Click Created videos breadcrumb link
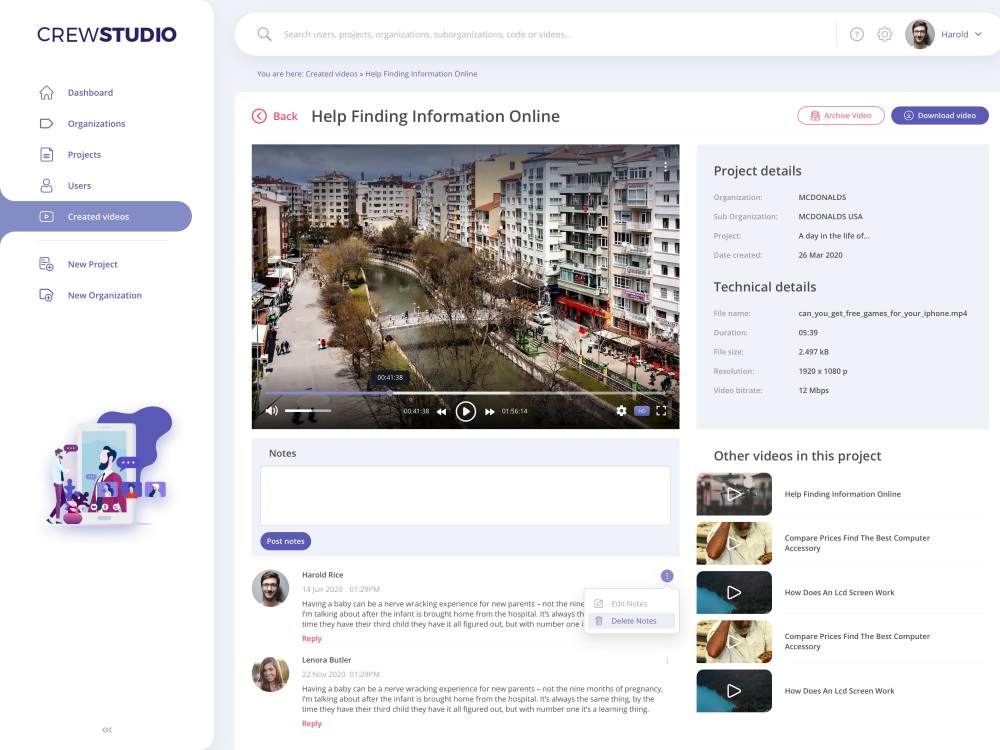1000x750 pixels. [x=331, y=74]
